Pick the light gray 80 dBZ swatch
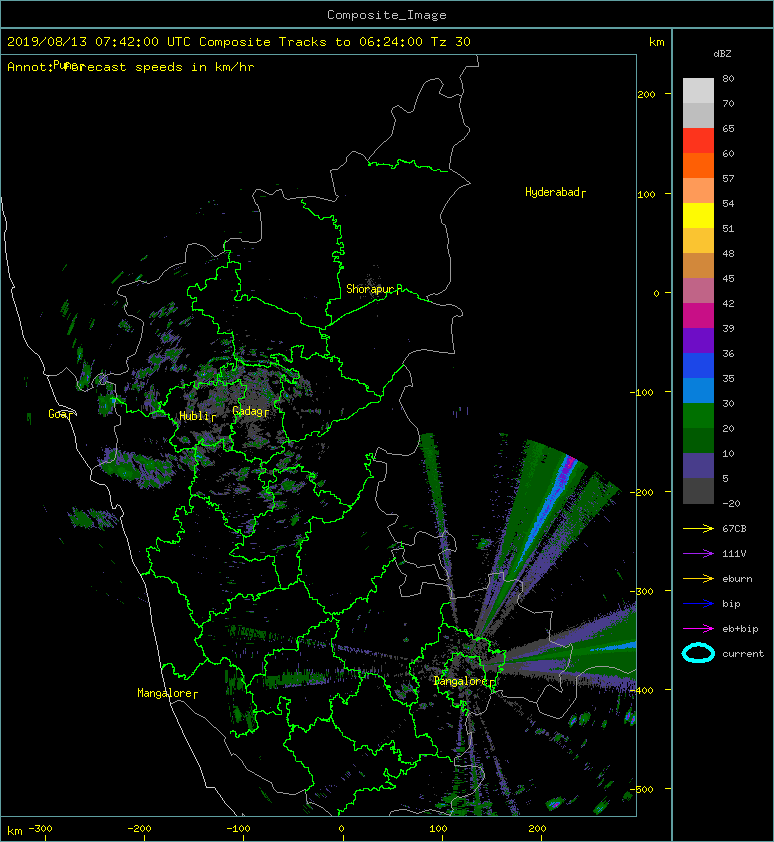The image size is (774, 842). (698, 91)
